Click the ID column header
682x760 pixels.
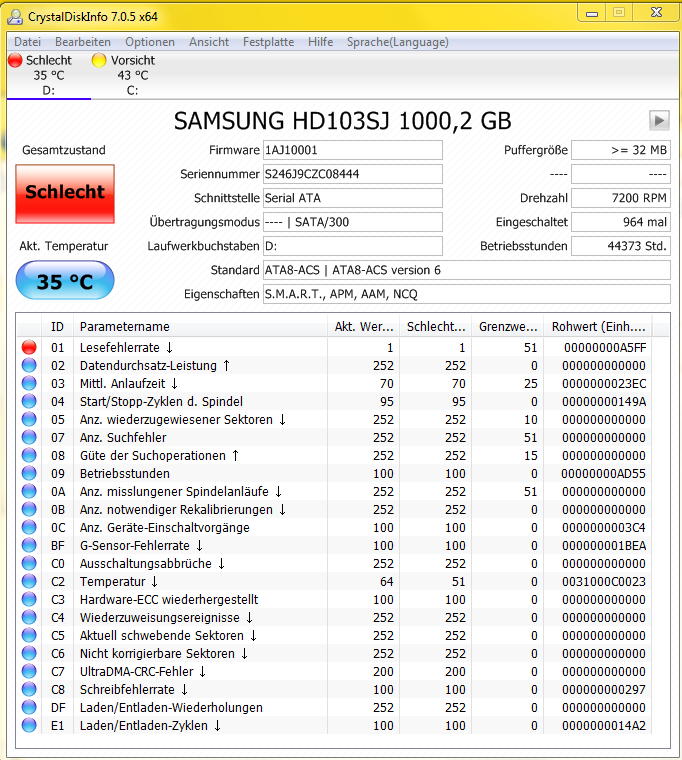click(x=57, y=327)
